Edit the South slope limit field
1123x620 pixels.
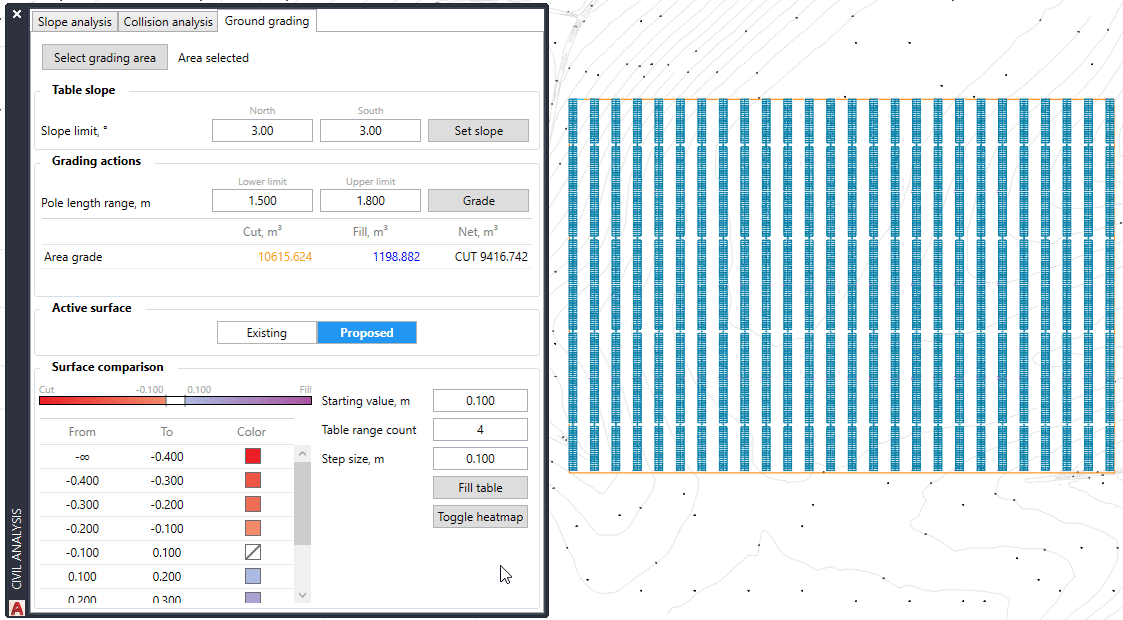[x=370, y=131]
